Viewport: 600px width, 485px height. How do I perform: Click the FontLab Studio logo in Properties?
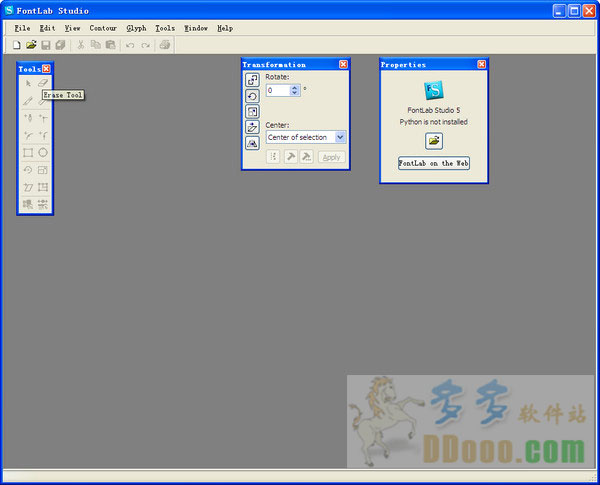[434, 90]
